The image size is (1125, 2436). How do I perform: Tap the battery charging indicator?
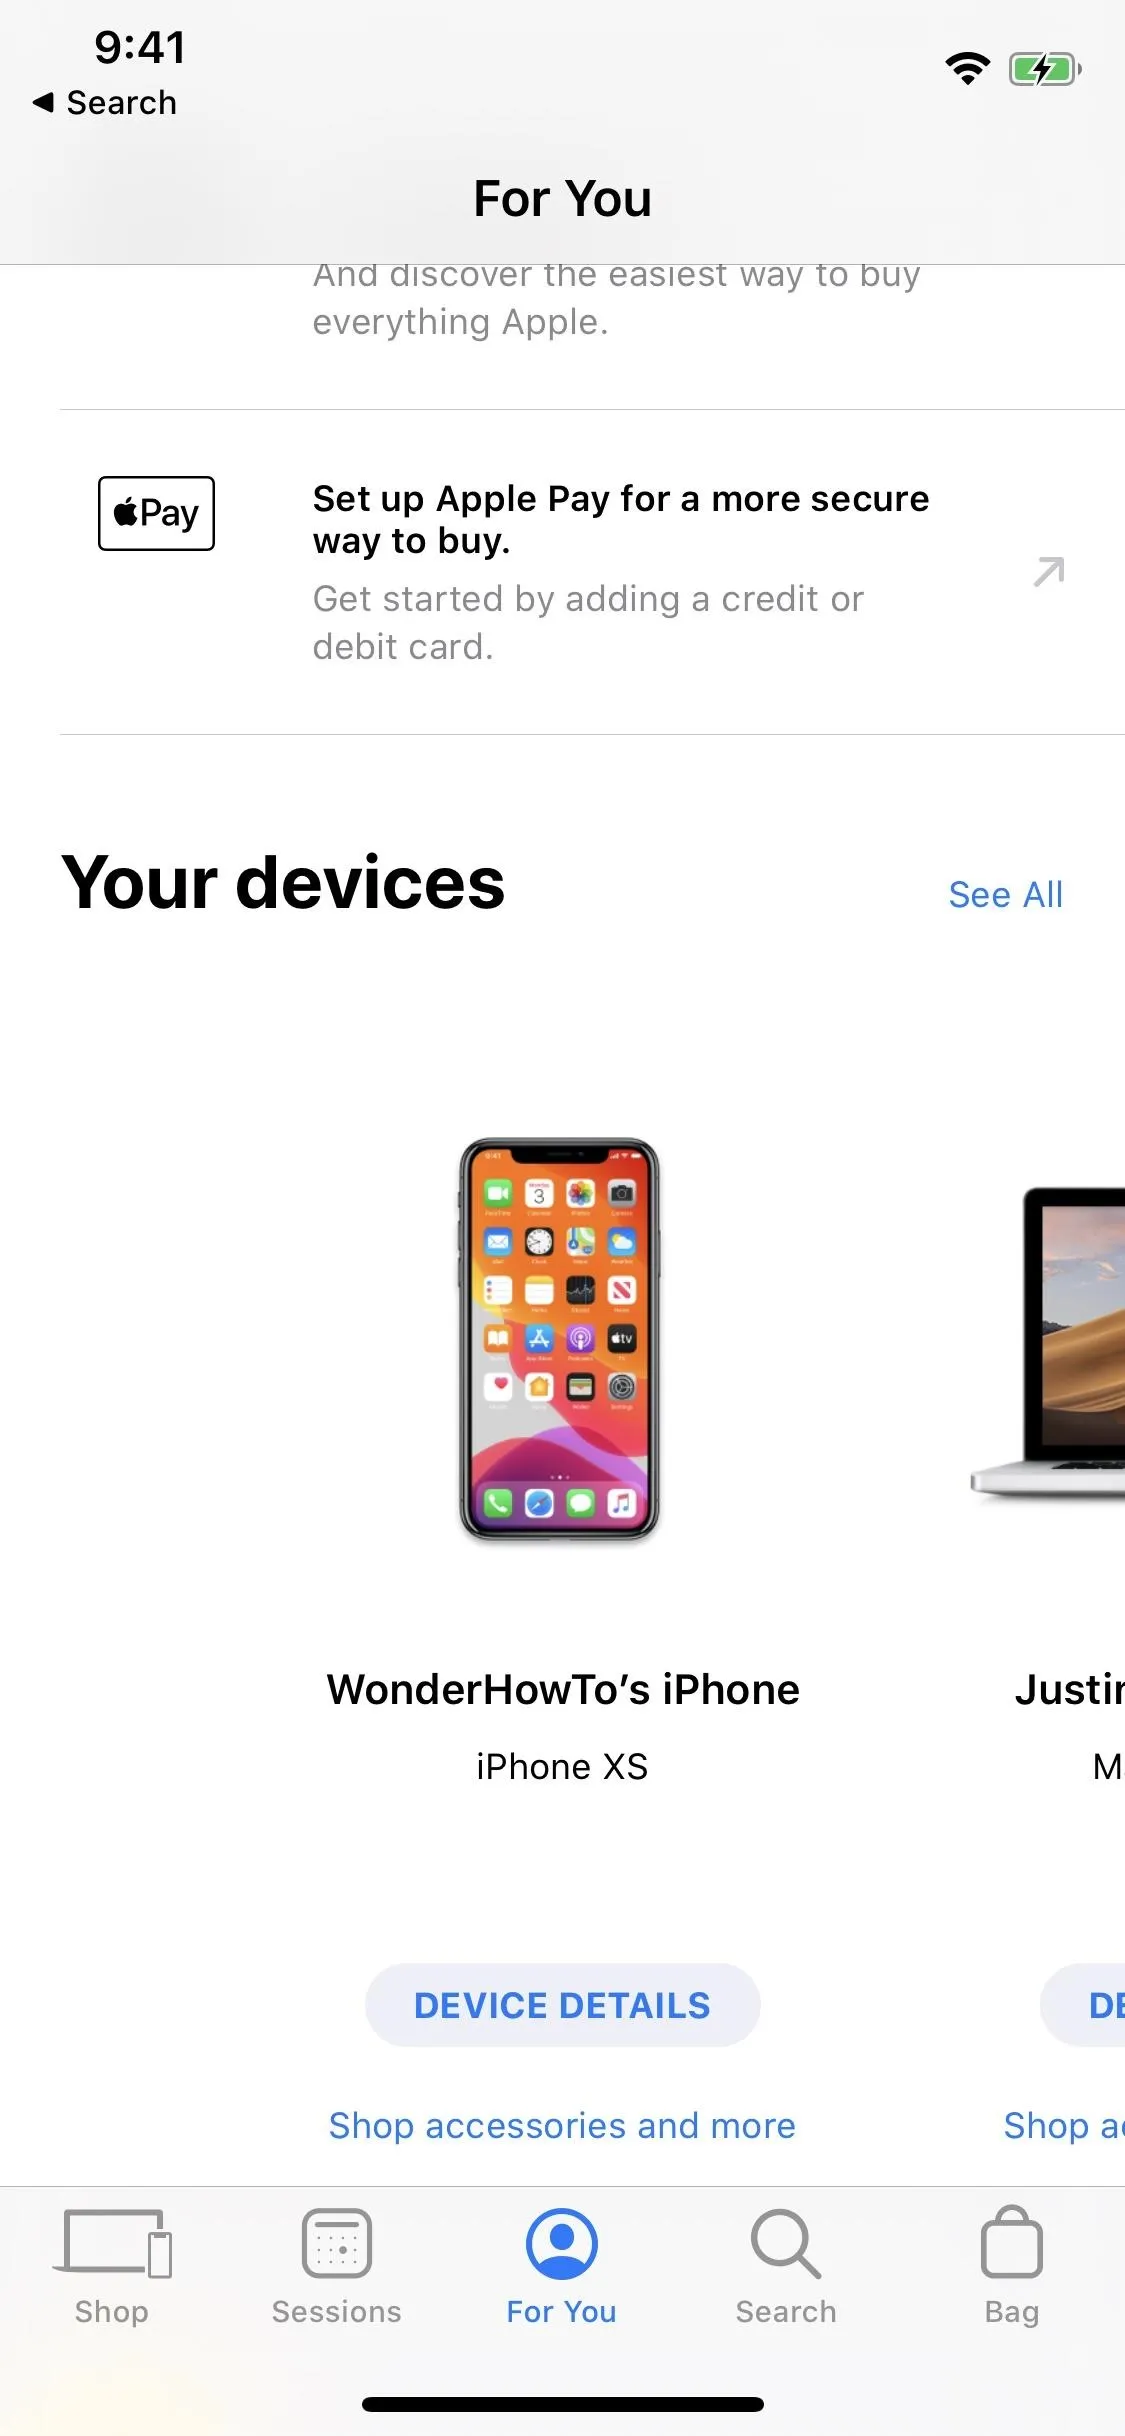coord(1045,69)
